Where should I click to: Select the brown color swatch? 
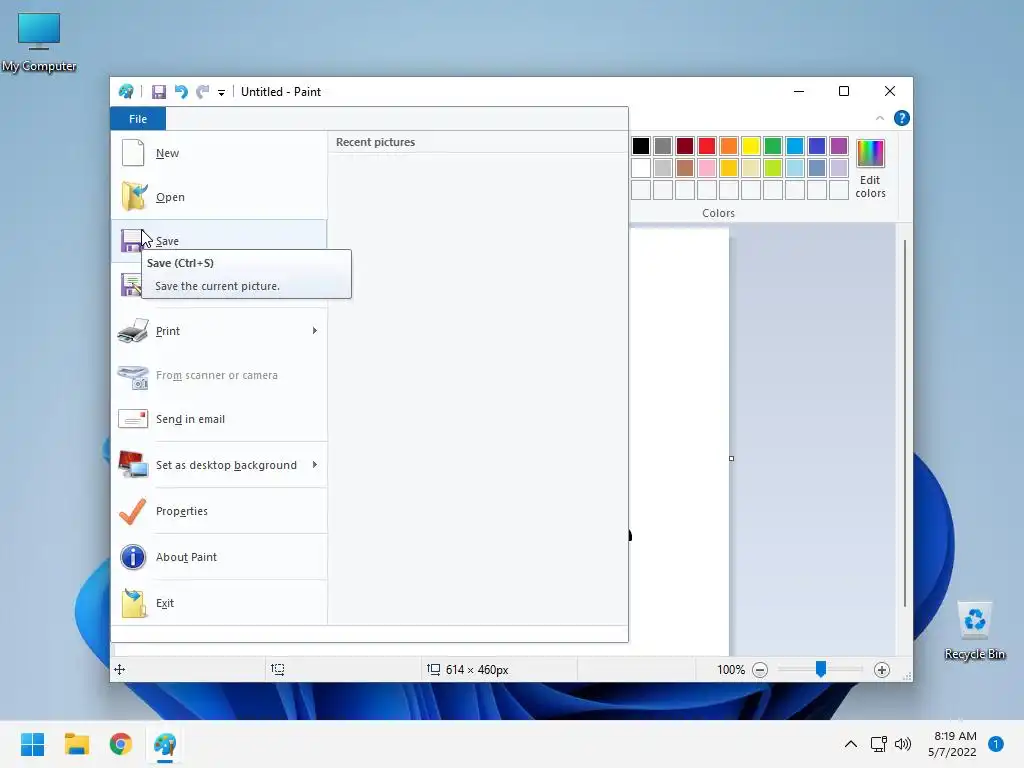tap(685, 168)
